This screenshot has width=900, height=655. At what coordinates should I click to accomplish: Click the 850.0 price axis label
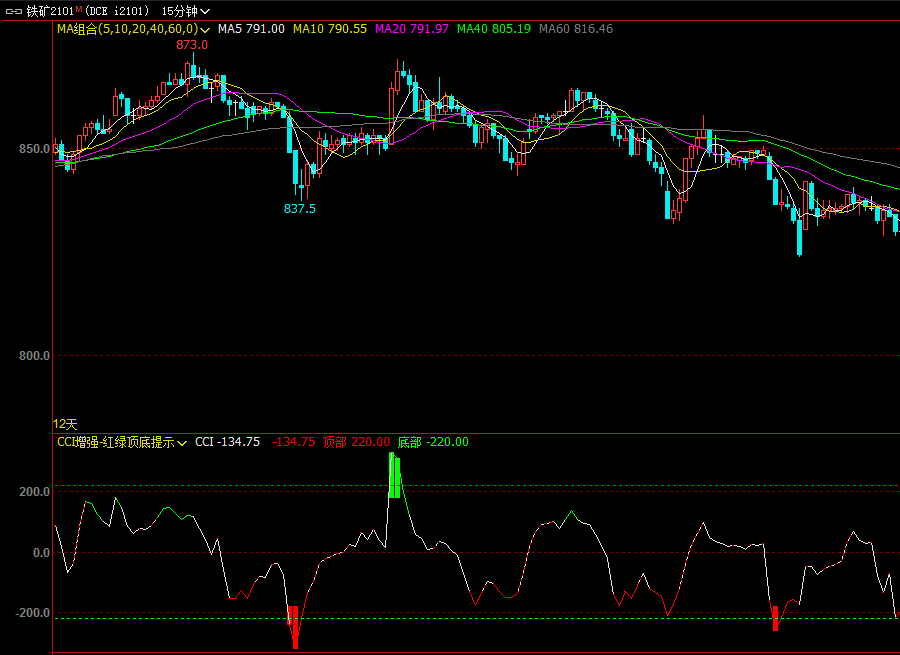click(34, 149)
